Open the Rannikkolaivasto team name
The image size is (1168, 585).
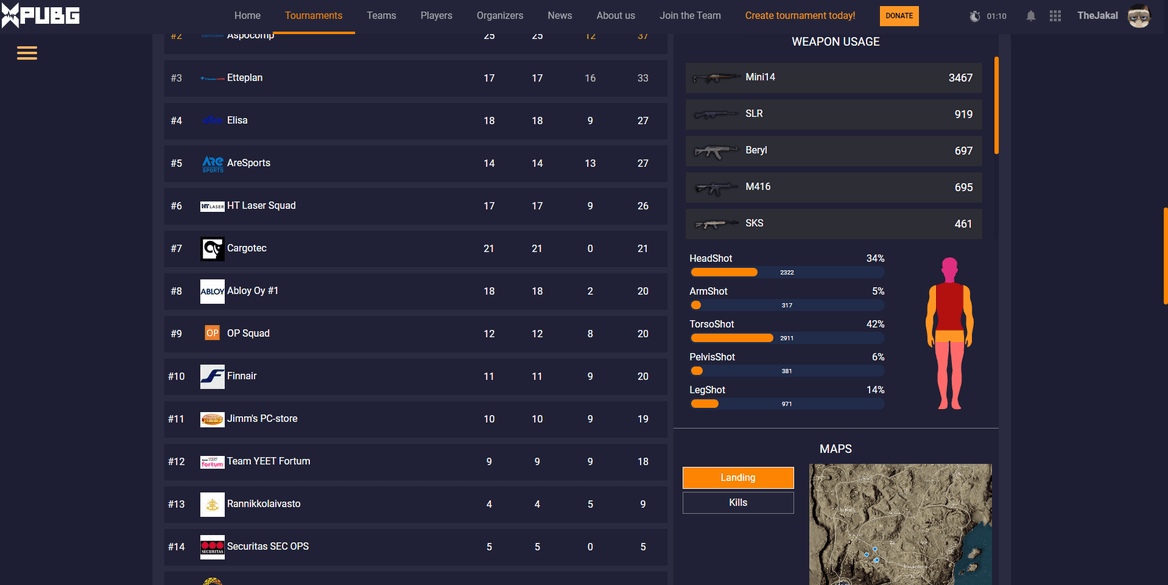(264, 504)
